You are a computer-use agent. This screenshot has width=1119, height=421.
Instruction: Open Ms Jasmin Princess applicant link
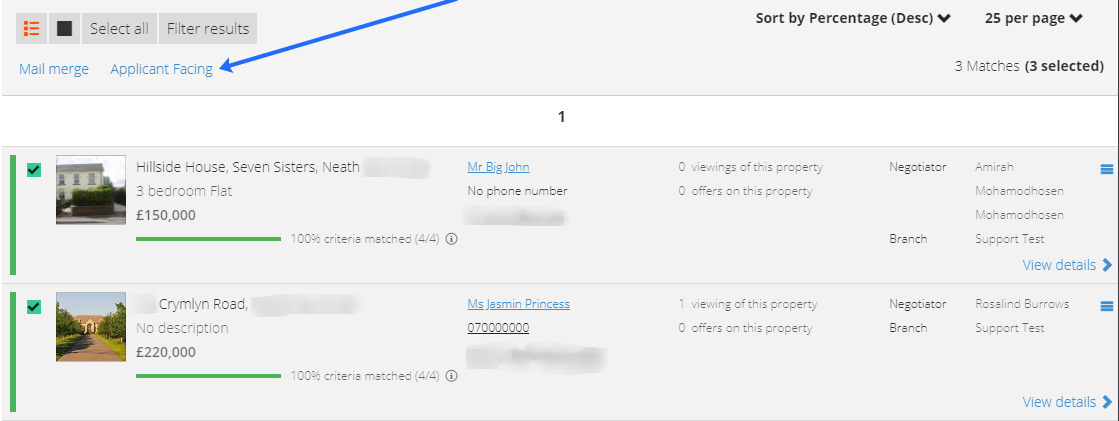click(x=519, y=304)
